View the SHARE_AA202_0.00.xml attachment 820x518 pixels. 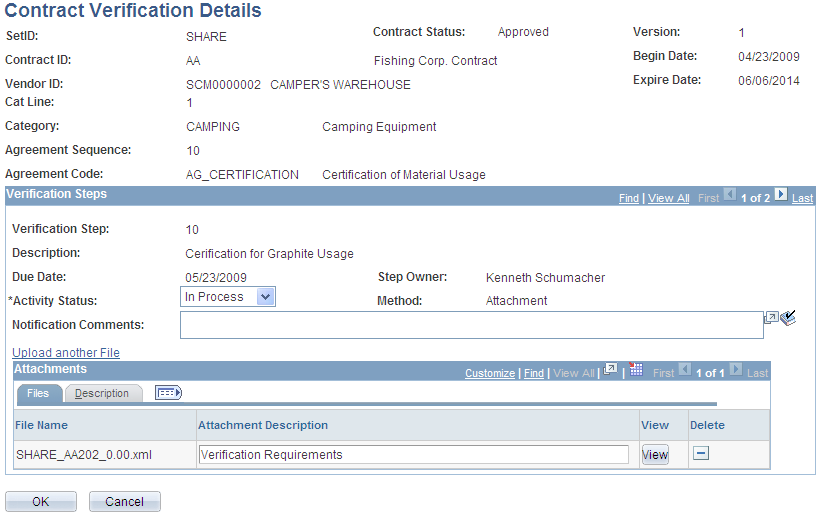point(655,455)
